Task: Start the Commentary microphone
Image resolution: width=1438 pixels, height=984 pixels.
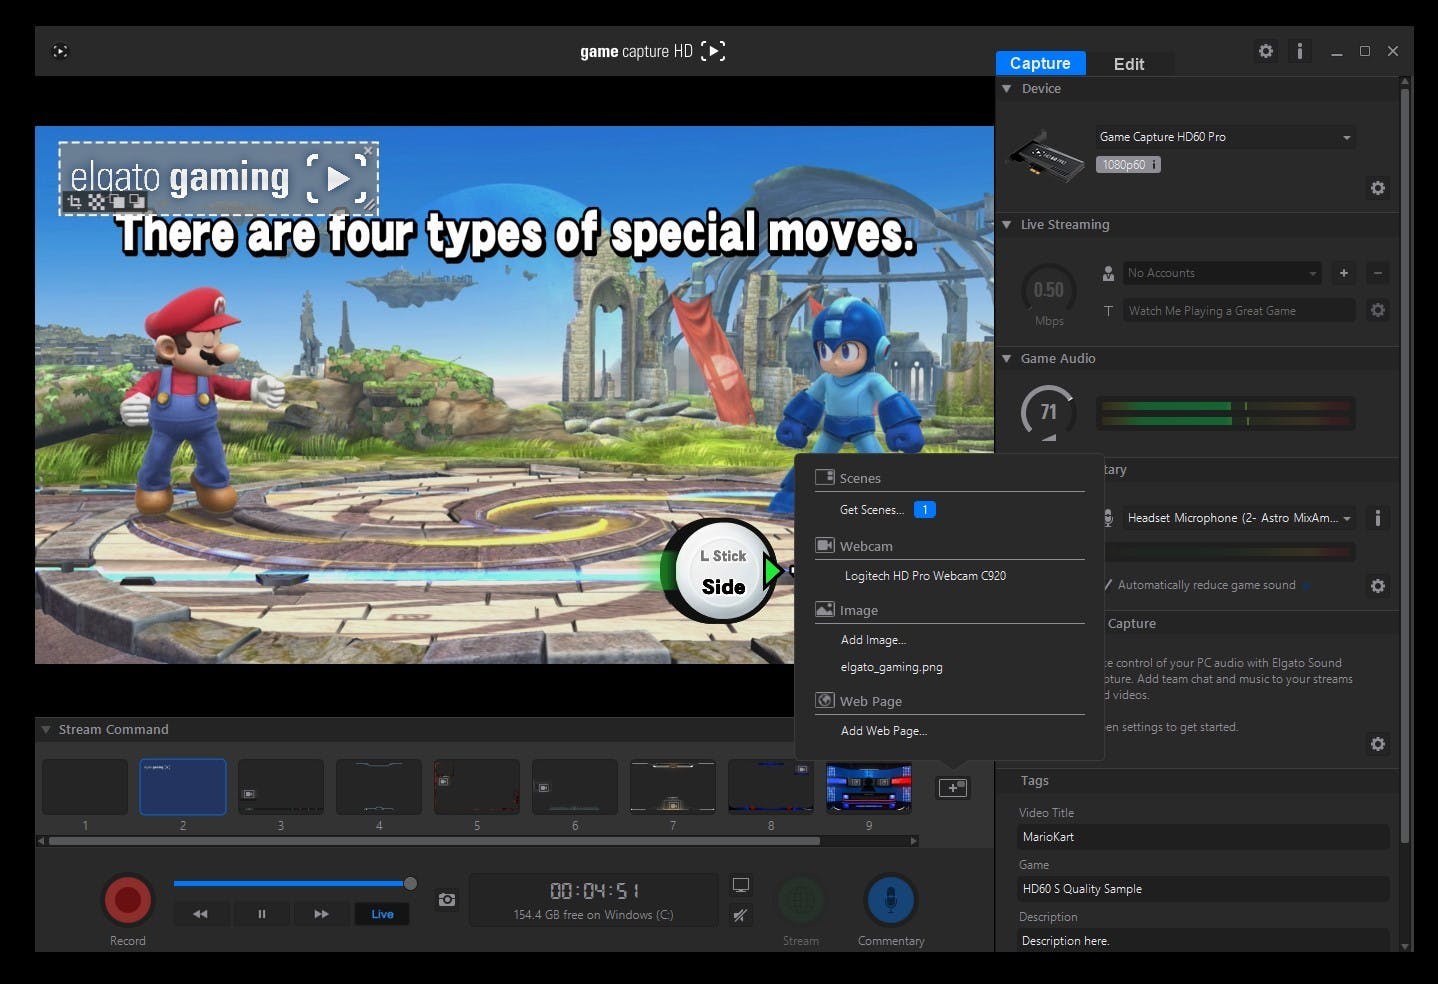Action: (890, 897)
